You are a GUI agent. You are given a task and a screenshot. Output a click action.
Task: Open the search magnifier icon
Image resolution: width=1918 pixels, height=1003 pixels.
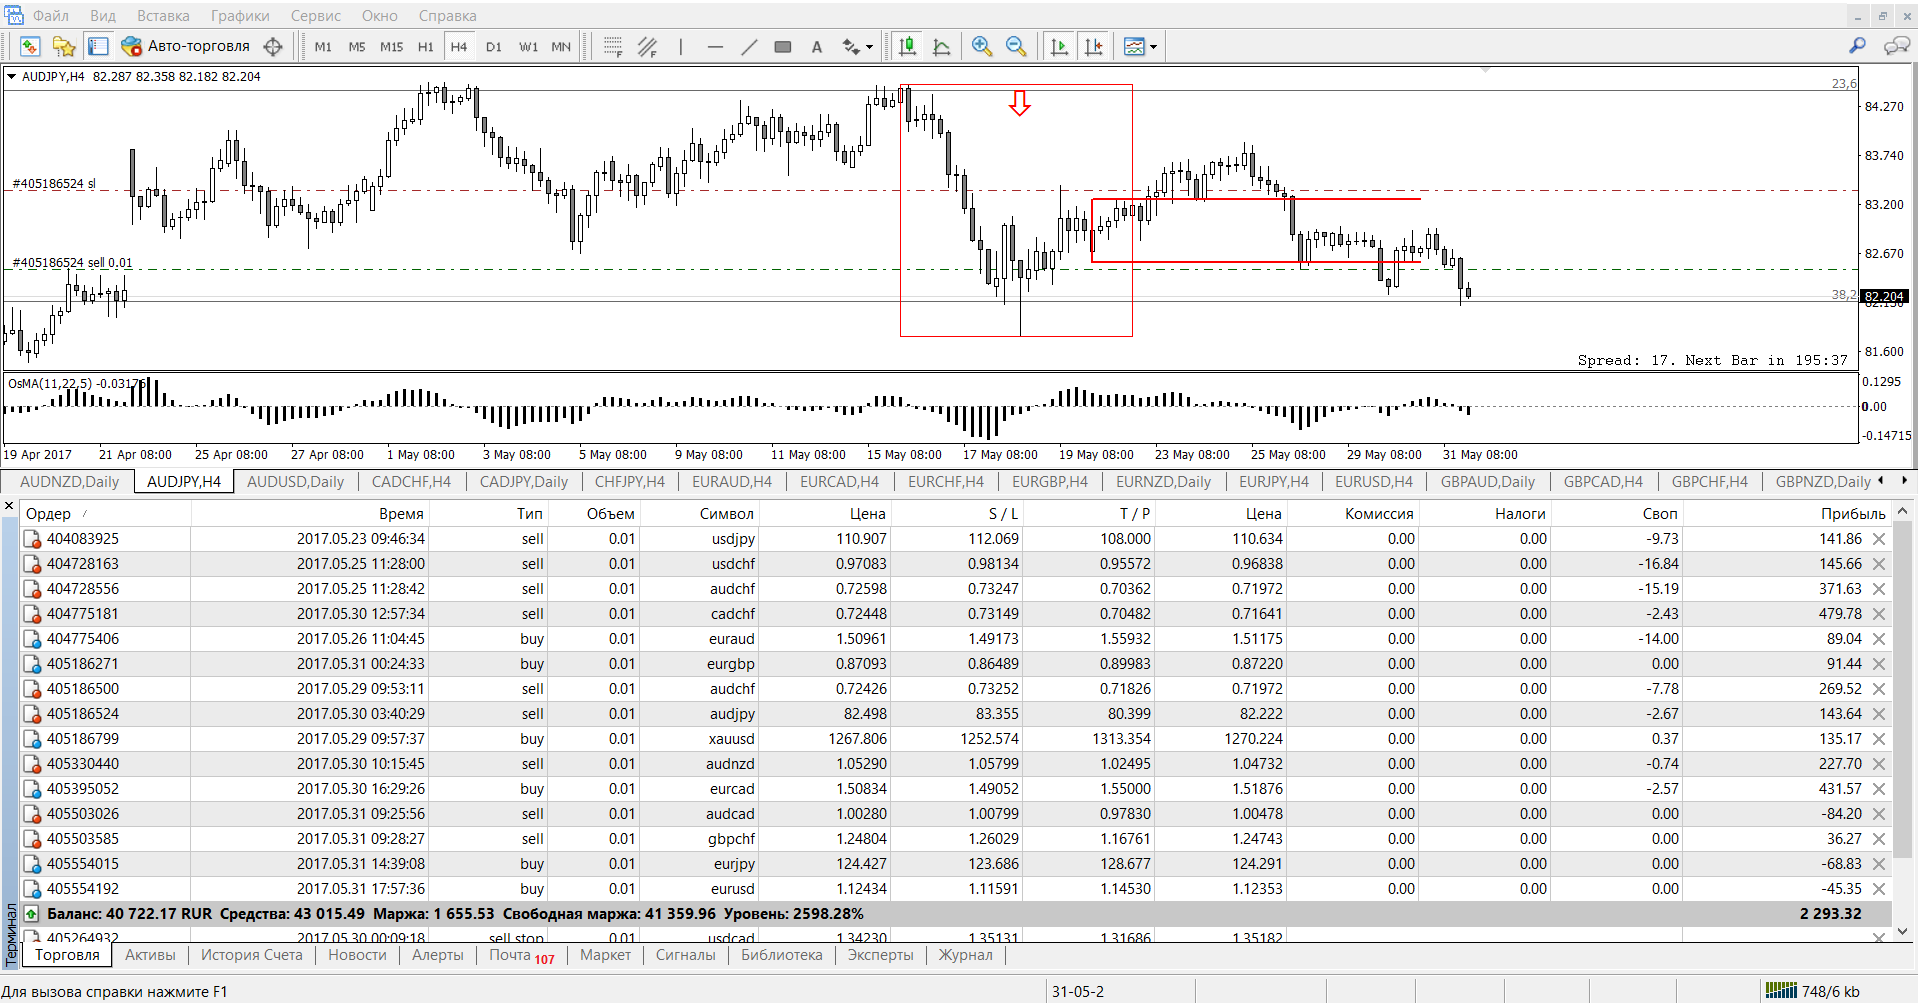pos(1857,45)
